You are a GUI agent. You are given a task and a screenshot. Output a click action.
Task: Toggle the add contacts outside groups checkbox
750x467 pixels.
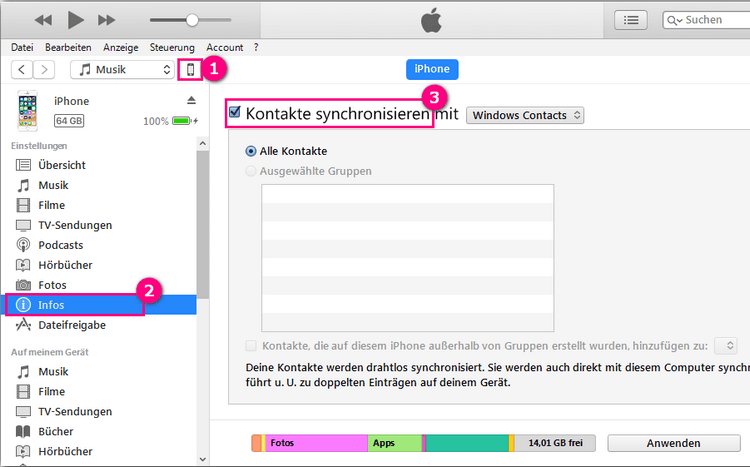pyautogui.click(x=251, y=346)
